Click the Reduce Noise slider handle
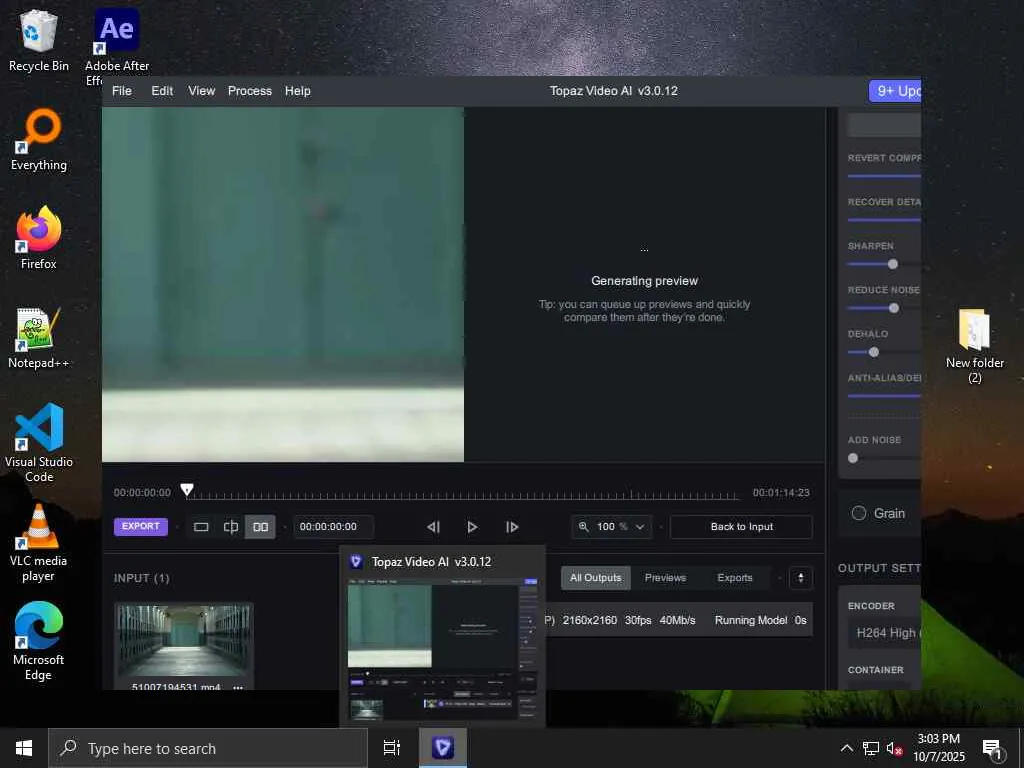Viewport: 1024px width, 768px height. (x=894, y=308)
